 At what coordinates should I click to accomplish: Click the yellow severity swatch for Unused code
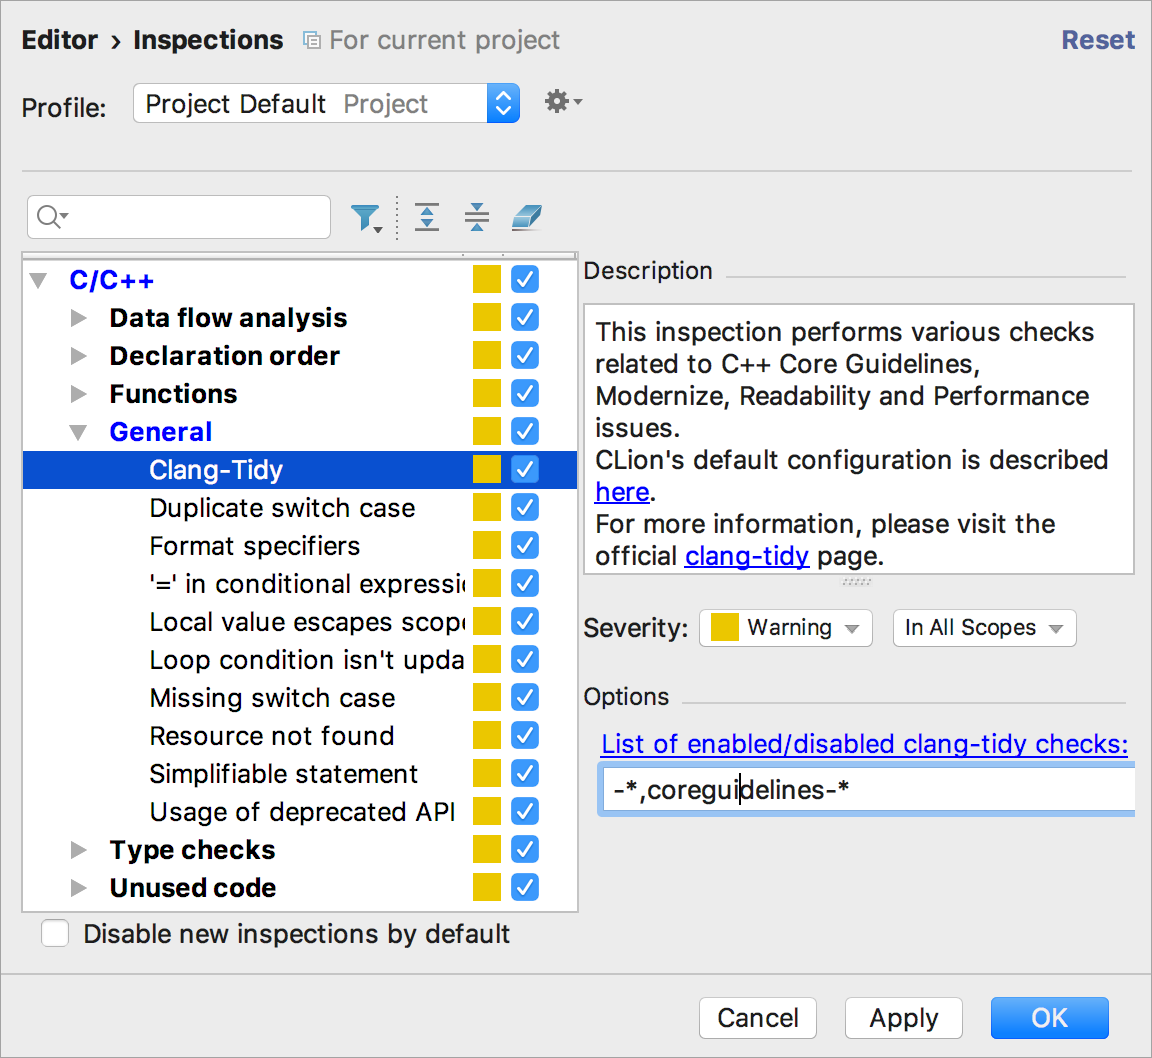tap(487, 887)
